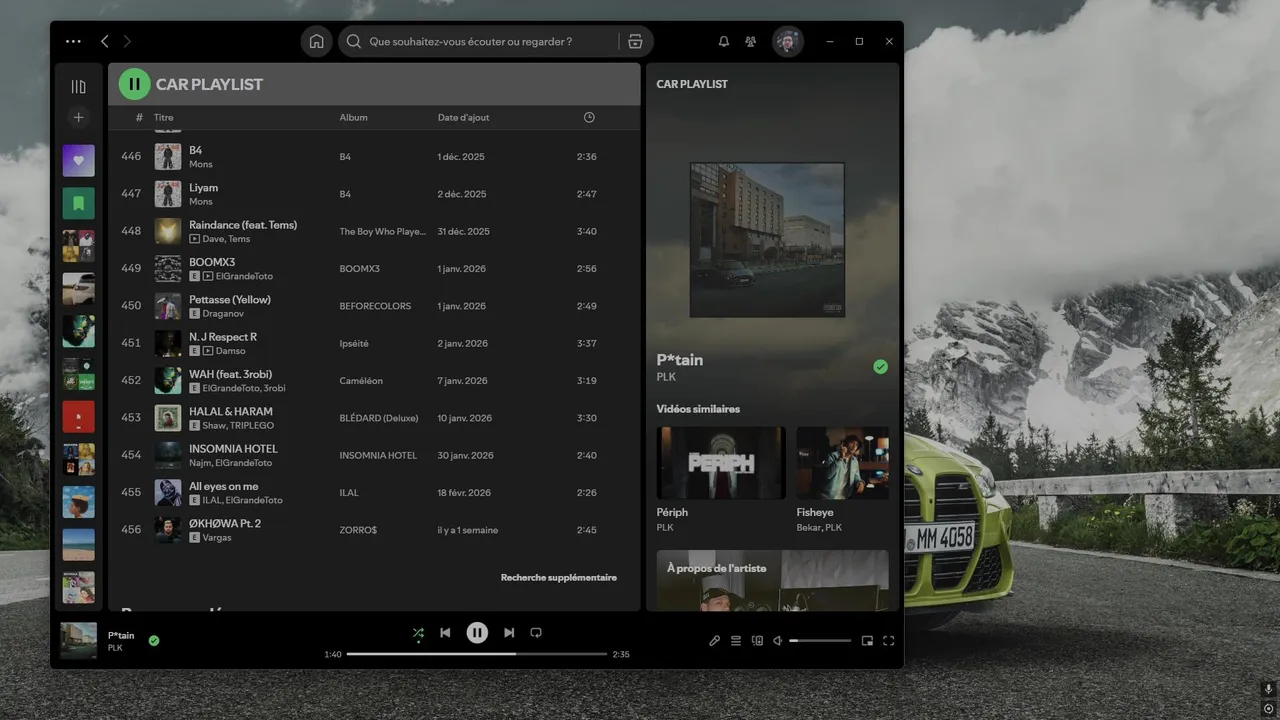This screenshot has height=720, width=1280.
Task: Toggle shuffle playback
Action: click(418, 633)
